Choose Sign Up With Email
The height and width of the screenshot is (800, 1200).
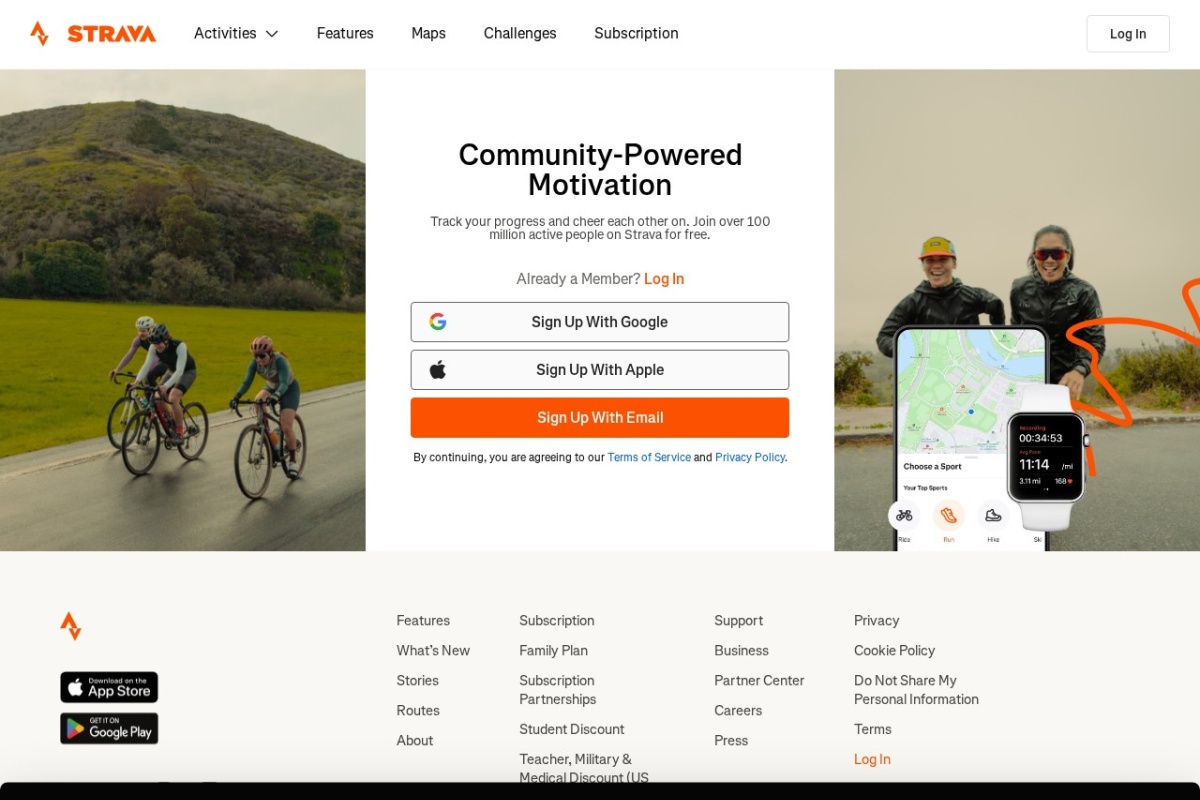600,418
